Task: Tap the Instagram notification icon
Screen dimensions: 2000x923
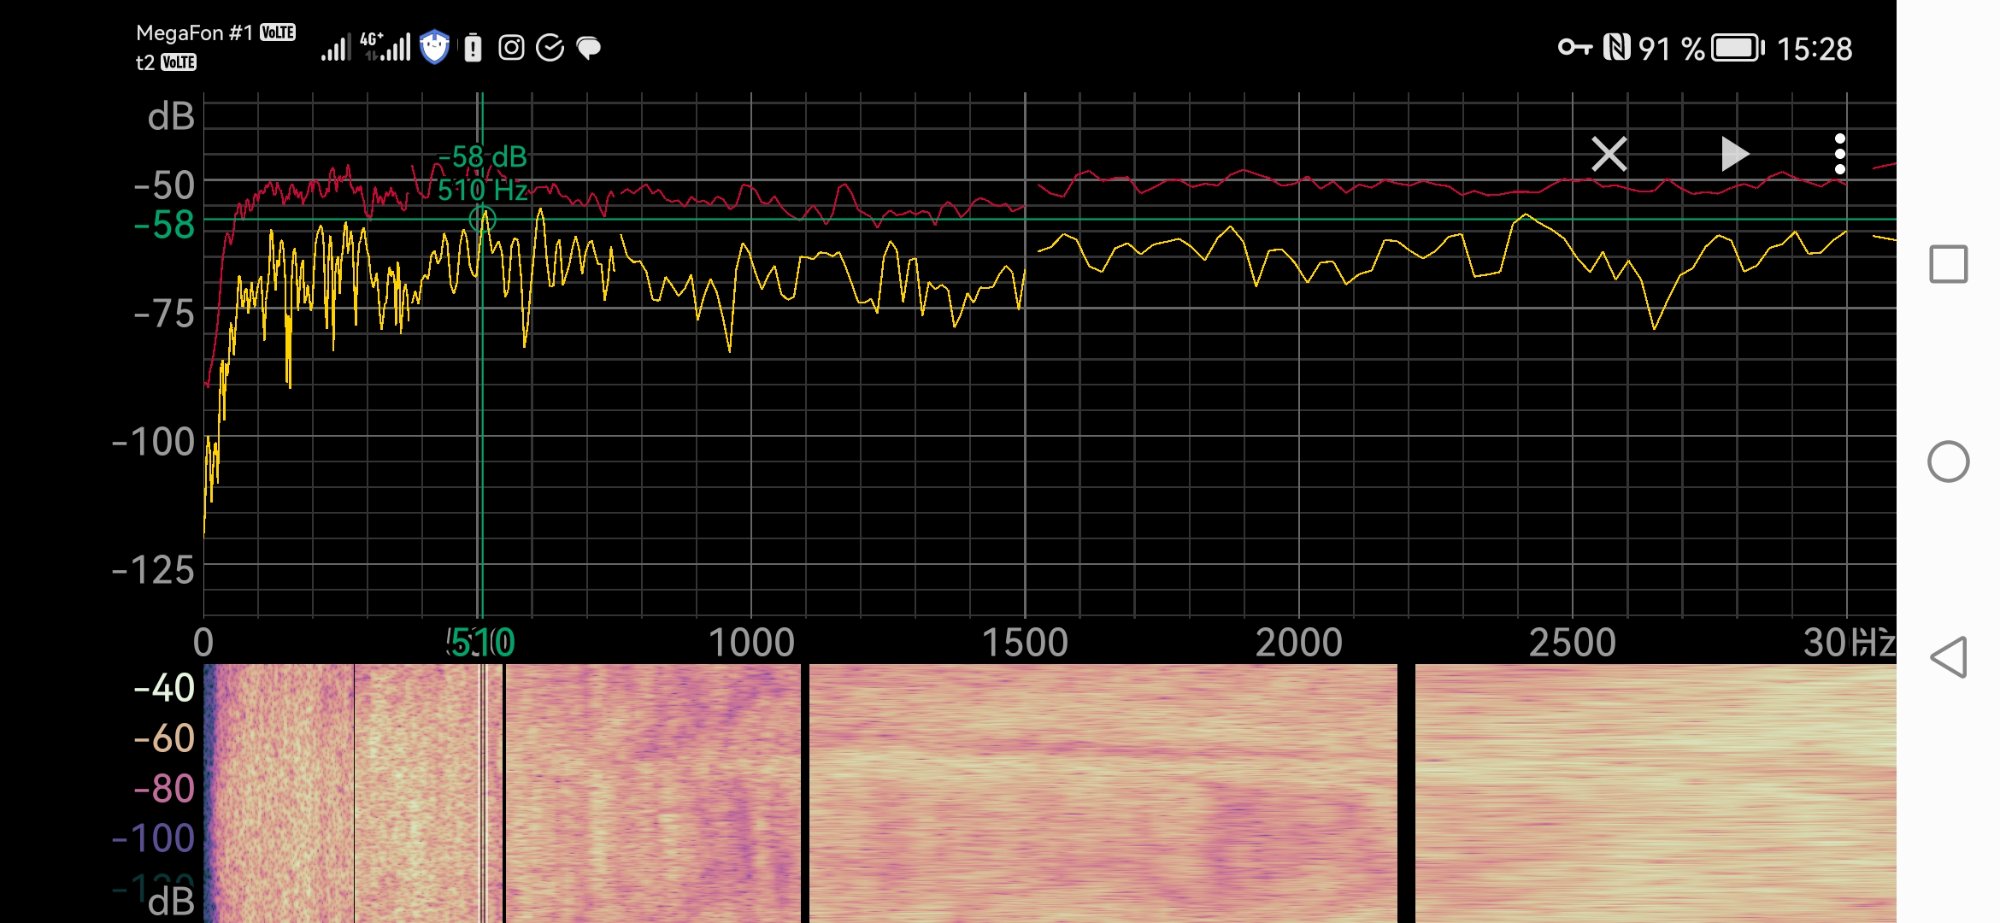Action: point(511,48)
